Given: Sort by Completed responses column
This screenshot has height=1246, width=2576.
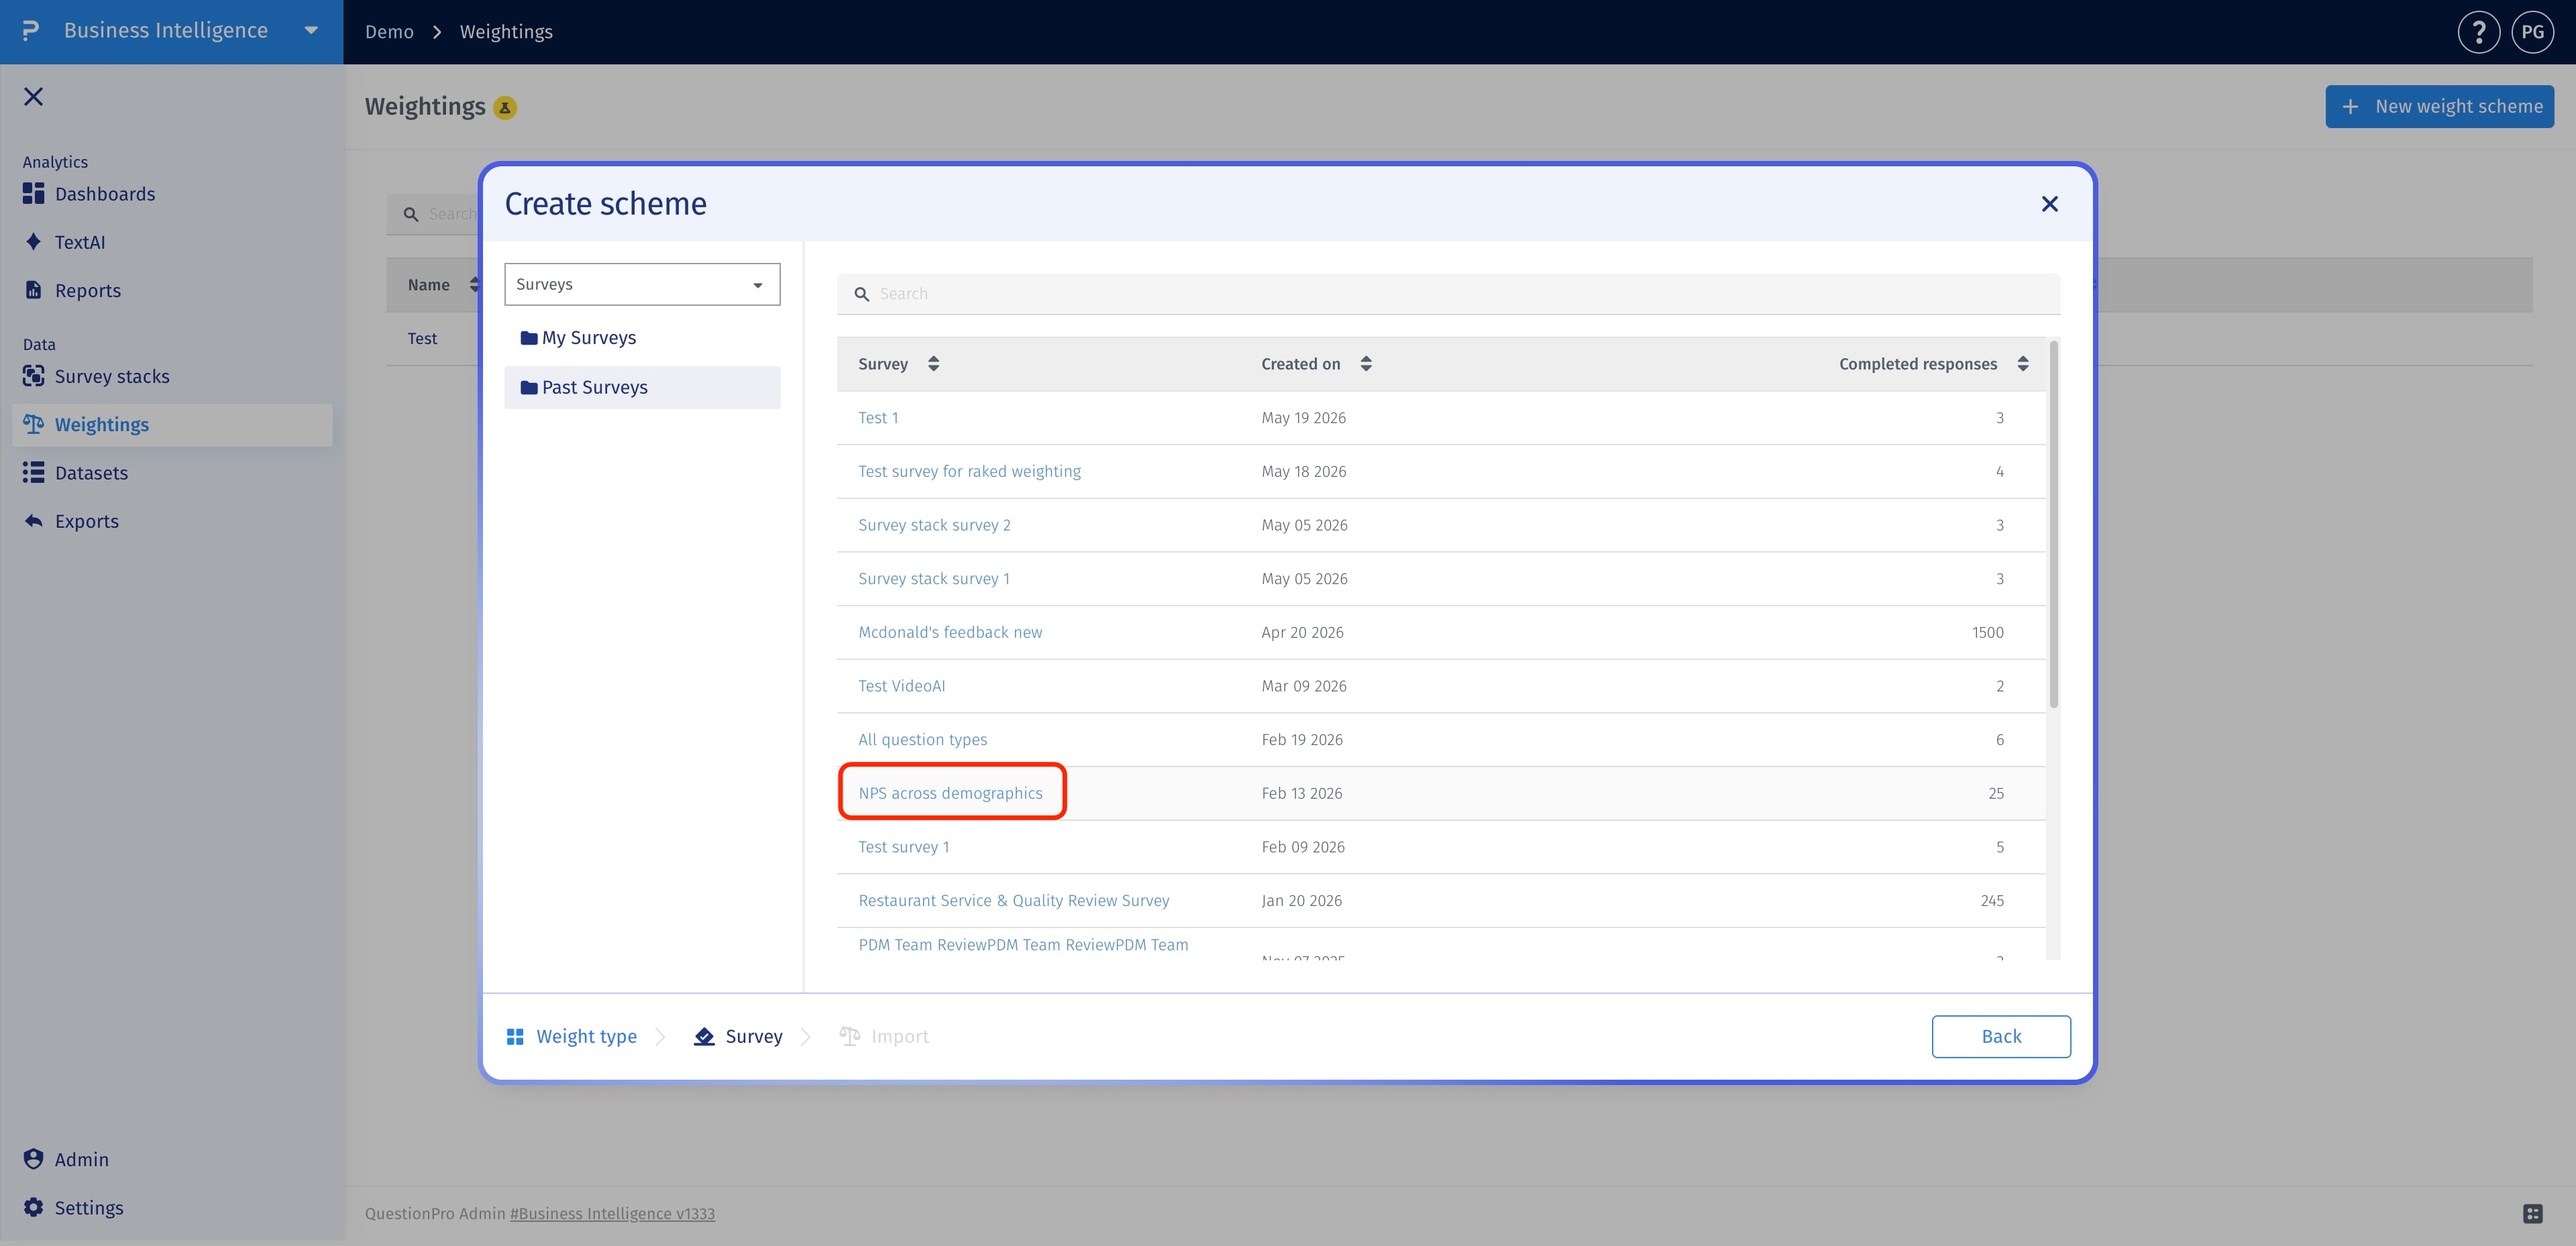Looking at the screenshot, I should pos(2022,364).
